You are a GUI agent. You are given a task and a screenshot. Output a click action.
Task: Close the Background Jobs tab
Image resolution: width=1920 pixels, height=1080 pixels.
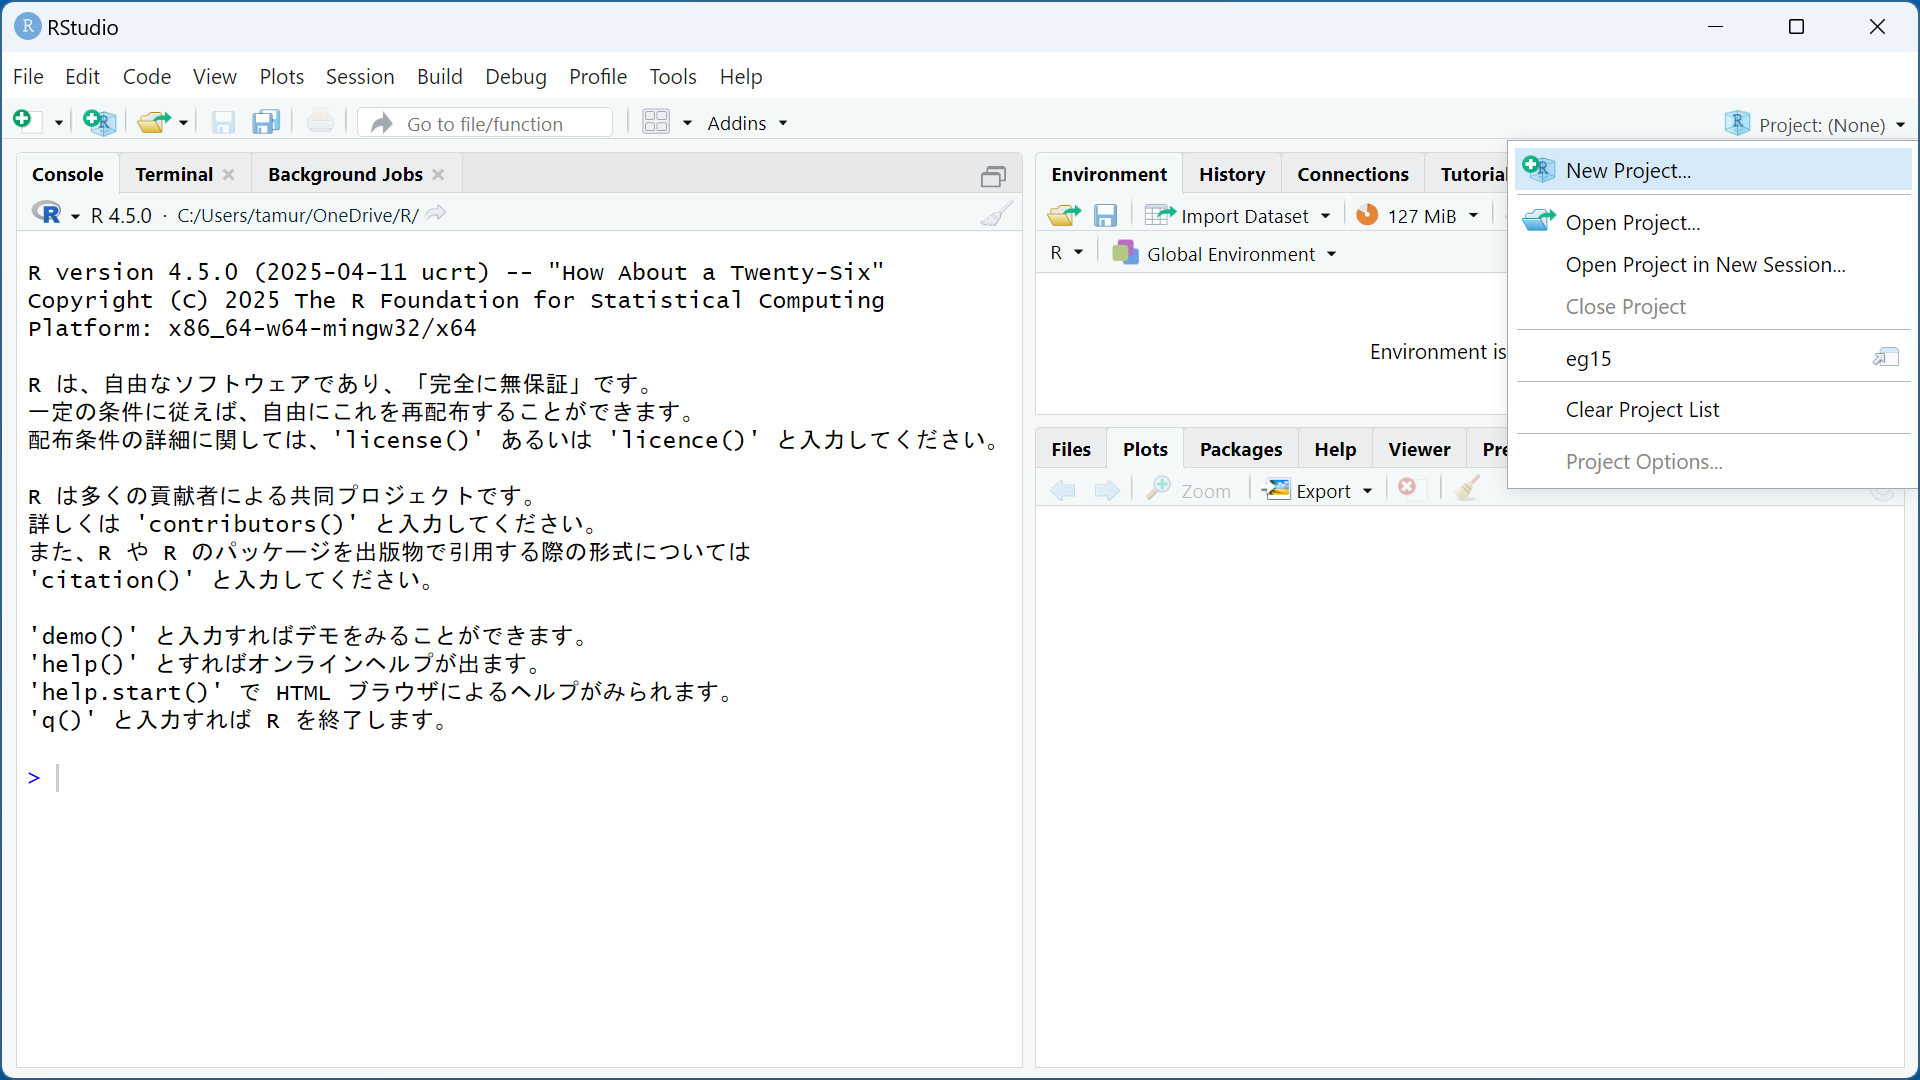pyautogui.click(x=438, y=175)
